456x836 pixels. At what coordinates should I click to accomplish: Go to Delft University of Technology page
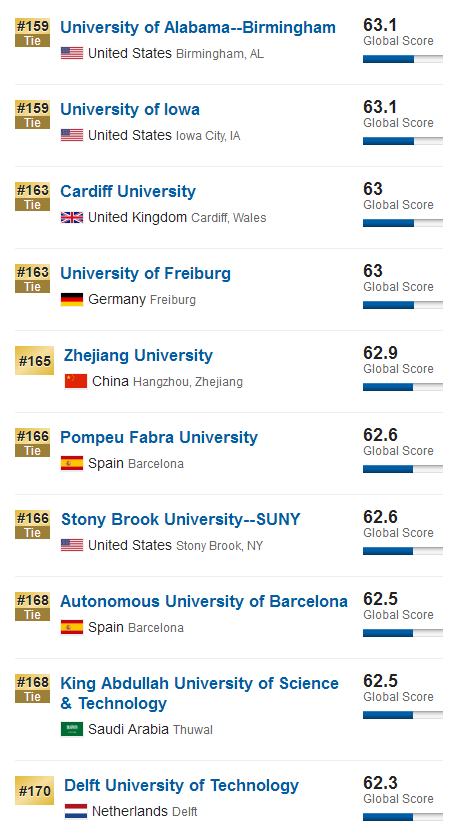coord(181,785)
